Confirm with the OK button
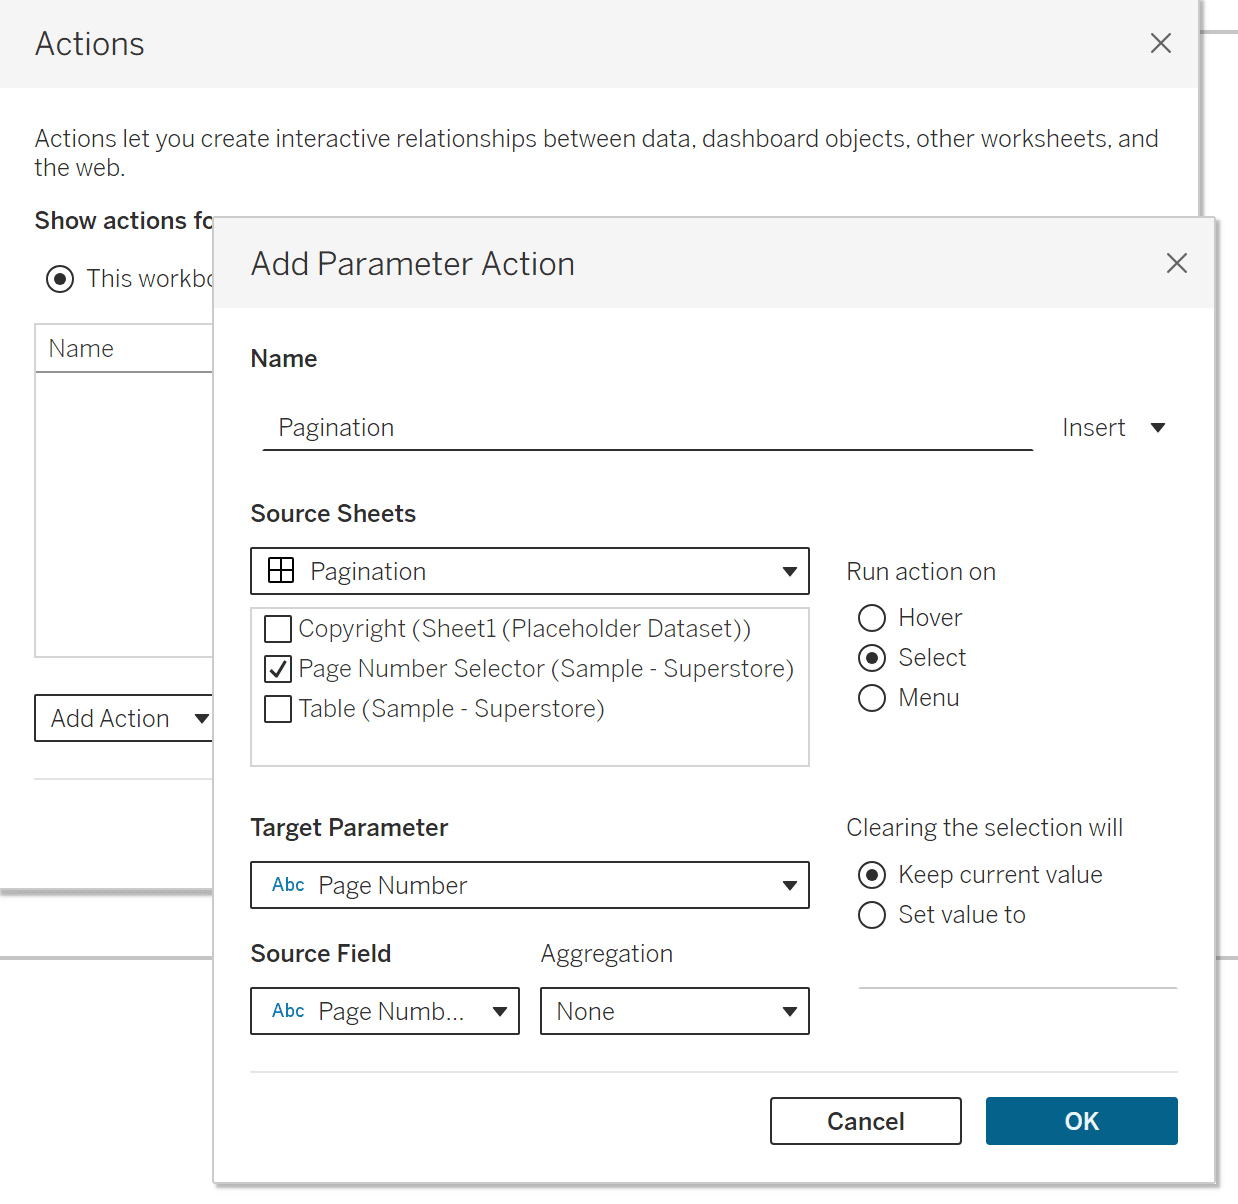1238x1204 pixels. tap(1082, 1121)
